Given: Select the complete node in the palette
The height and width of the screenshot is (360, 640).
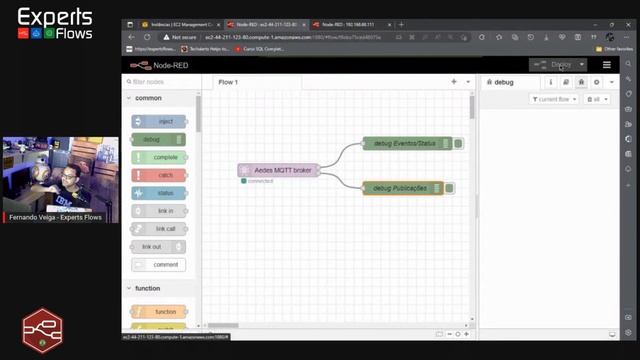Looking at the screenshot, I should [x=159, y=157].
